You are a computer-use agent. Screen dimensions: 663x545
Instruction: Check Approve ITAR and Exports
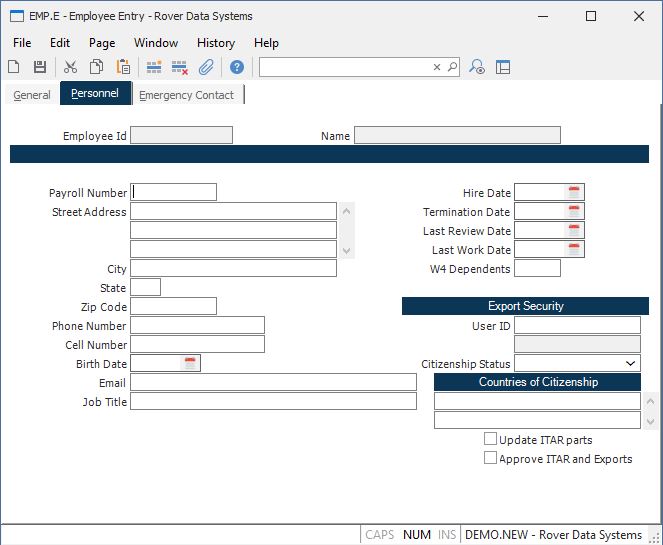491,458
